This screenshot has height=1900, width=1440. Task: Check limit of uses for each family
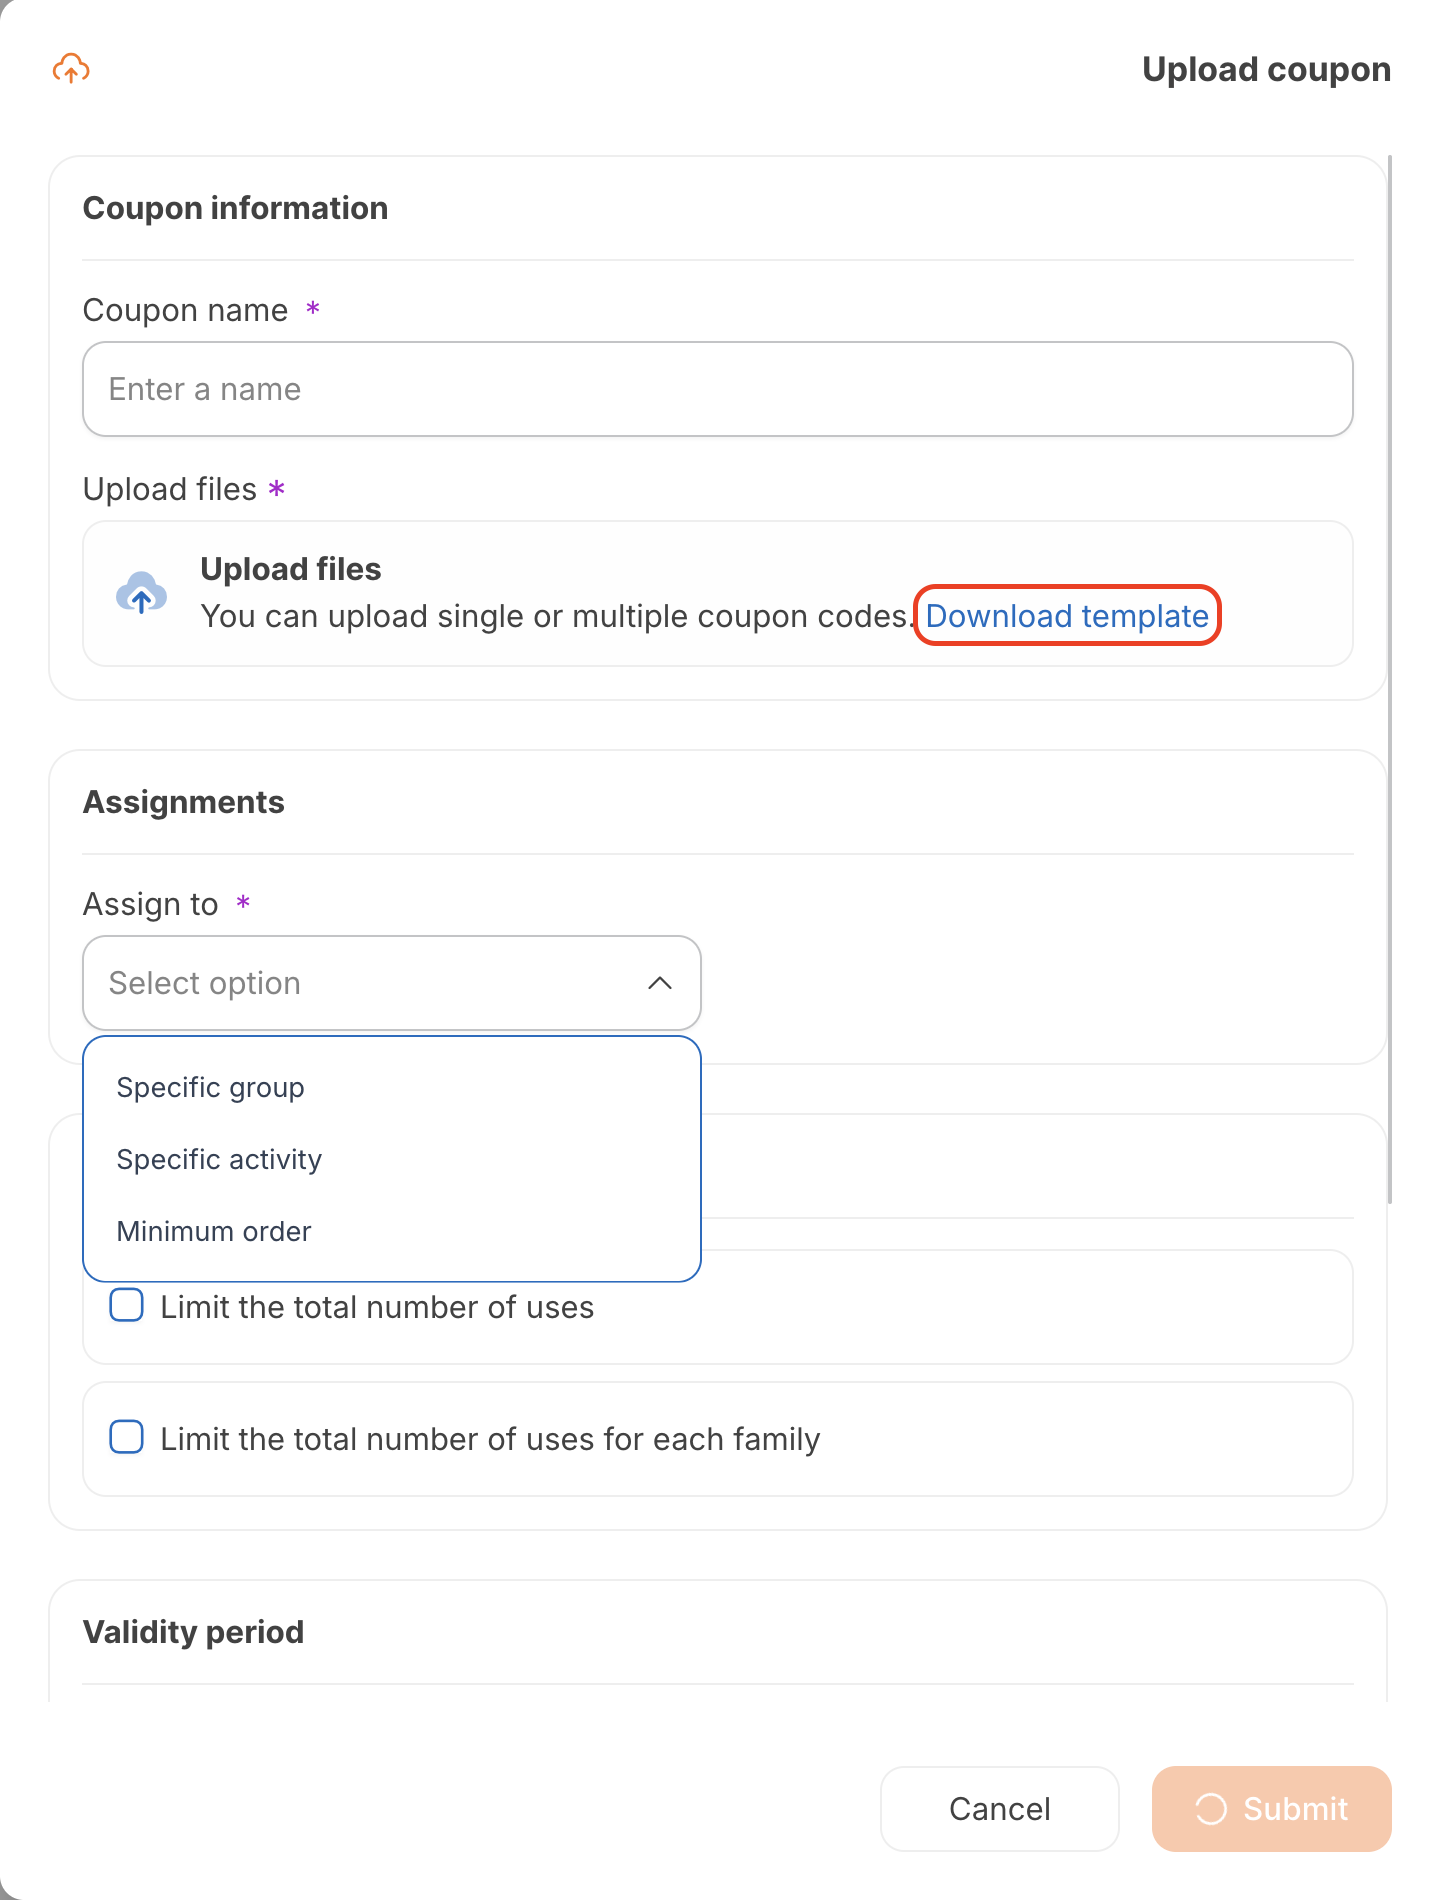tap(127, 1438)
